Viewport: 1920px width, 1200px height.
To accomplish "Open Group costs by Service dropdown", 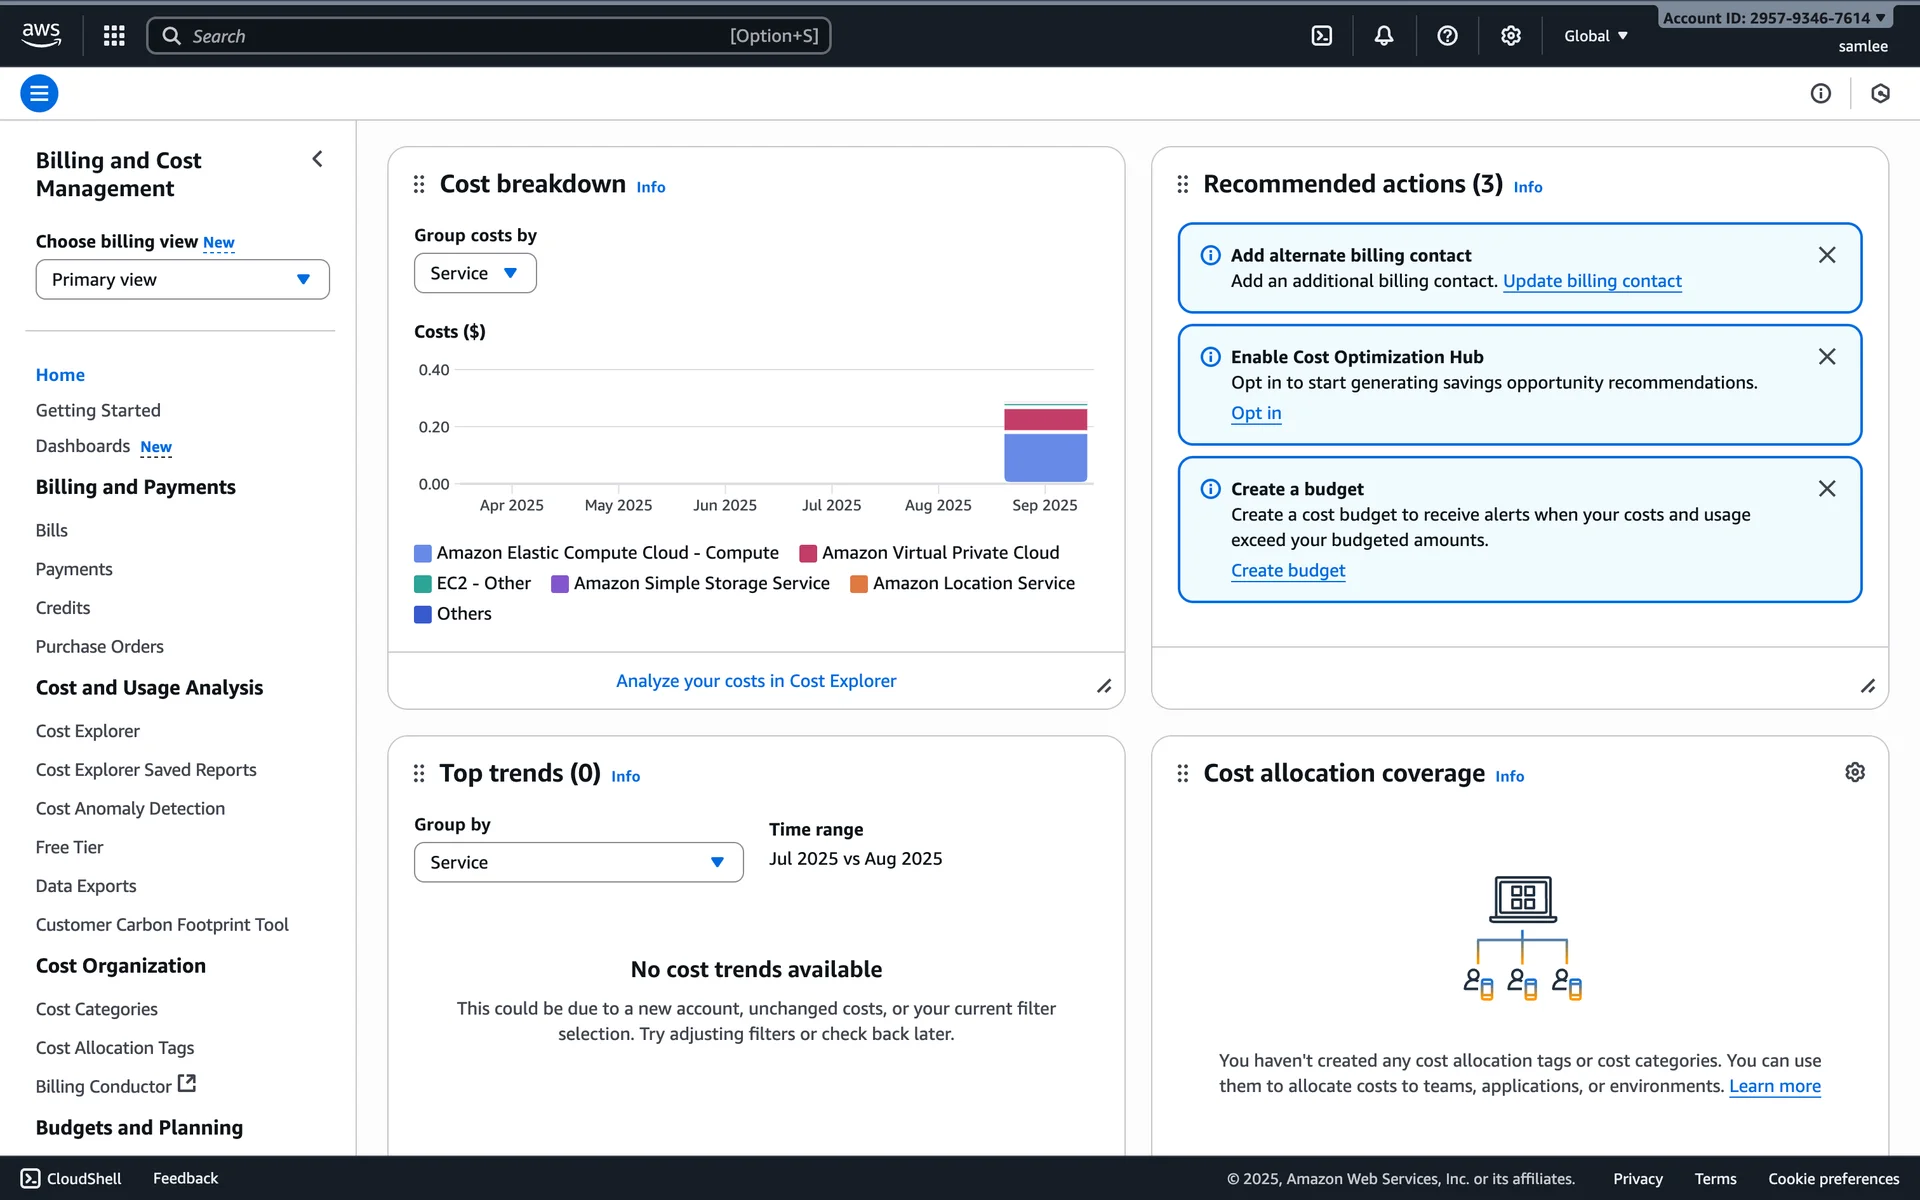I will (x=475, y=273).
